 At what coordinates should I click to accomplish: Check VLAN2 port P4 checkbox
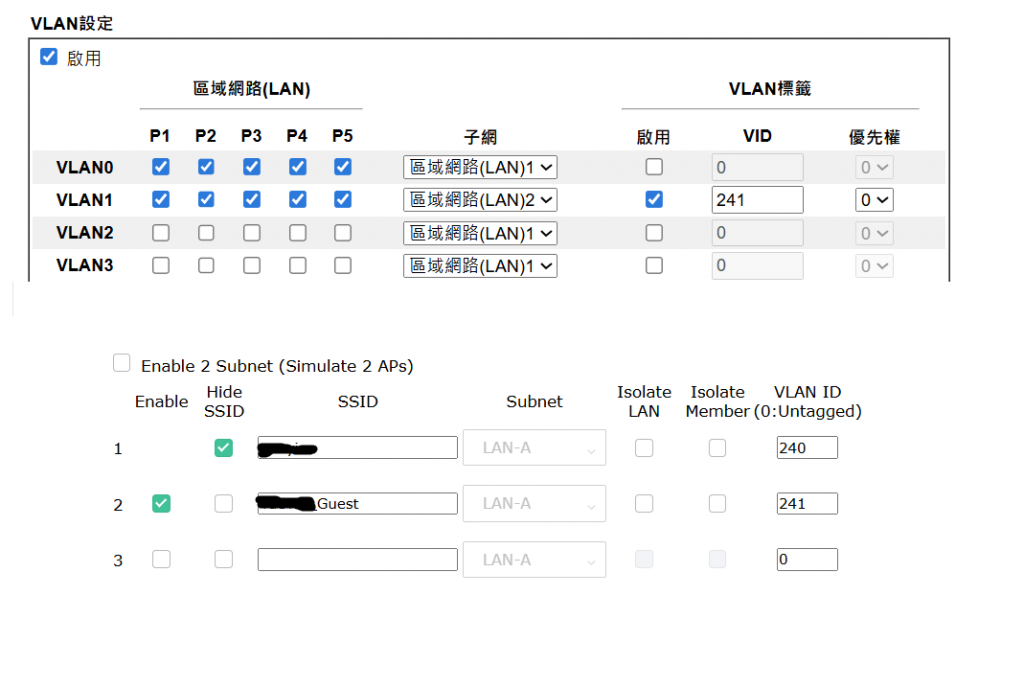click(x=297, y=232)
